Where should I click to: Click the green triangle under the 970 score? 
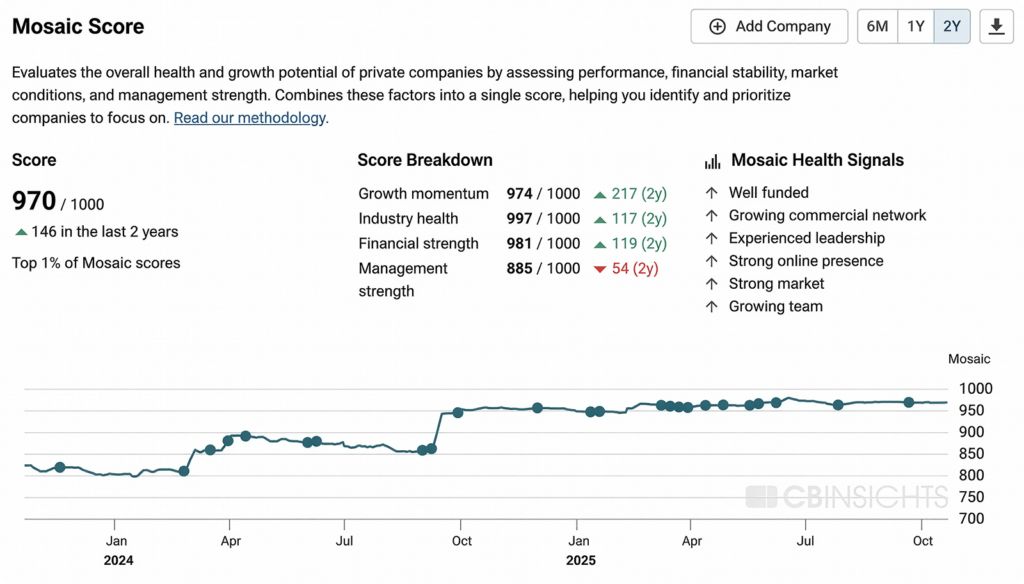point(21,232)
